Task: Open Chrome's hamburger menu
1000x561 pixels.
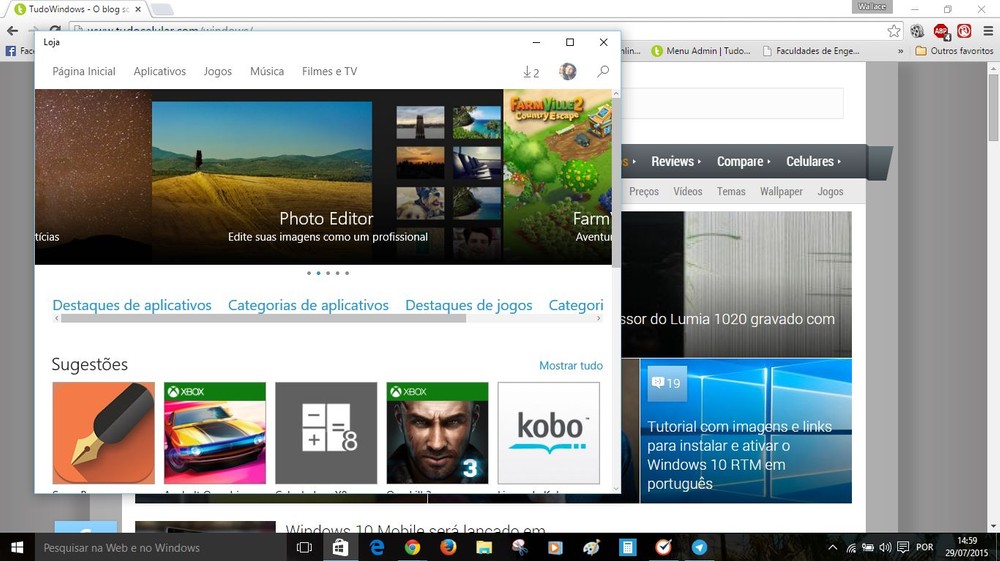Action: (x=988, y=31)
